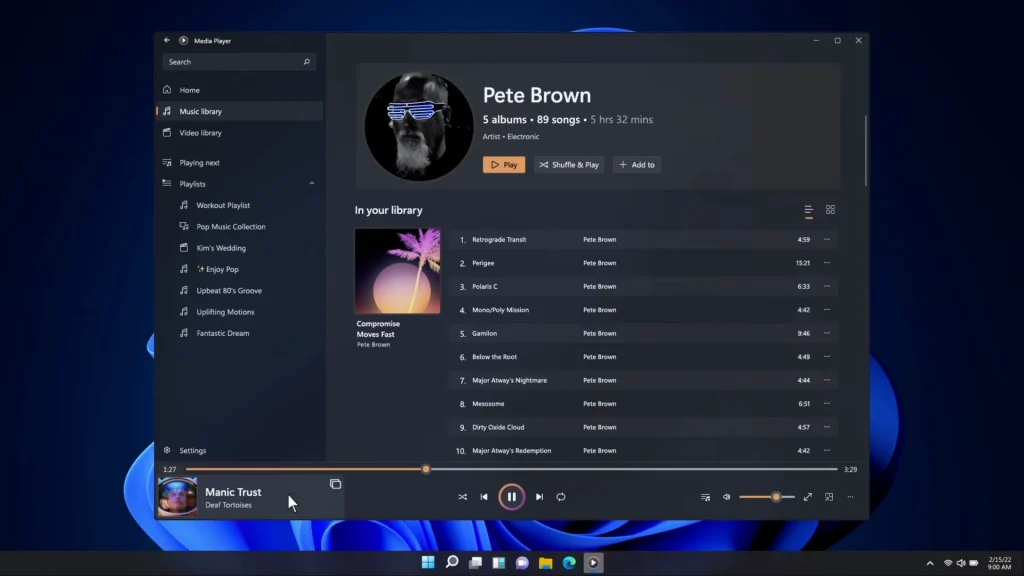Select the sorted list view icon

coord(808,211)
